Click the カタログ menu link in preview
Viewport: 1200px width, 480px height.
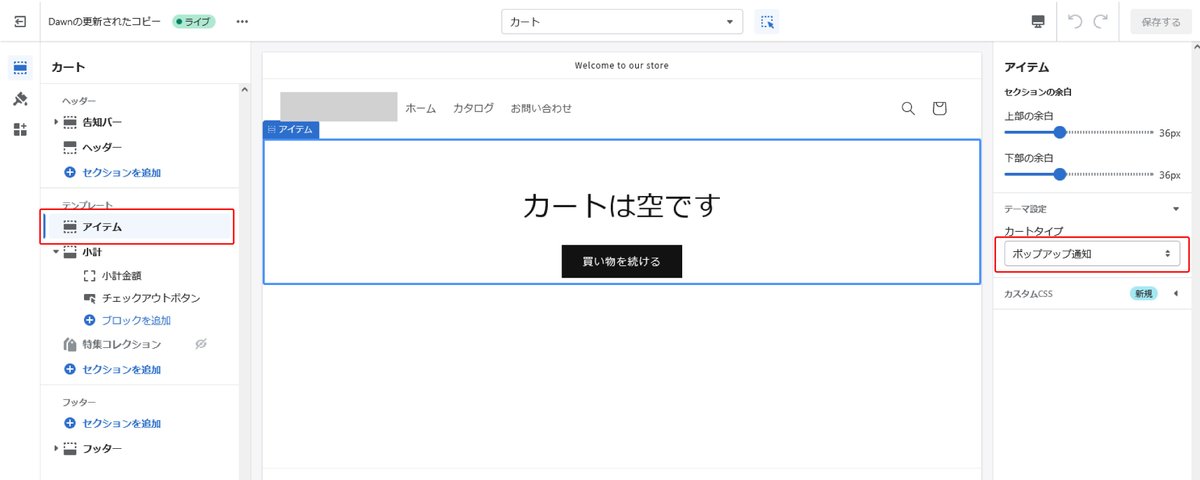473,108
